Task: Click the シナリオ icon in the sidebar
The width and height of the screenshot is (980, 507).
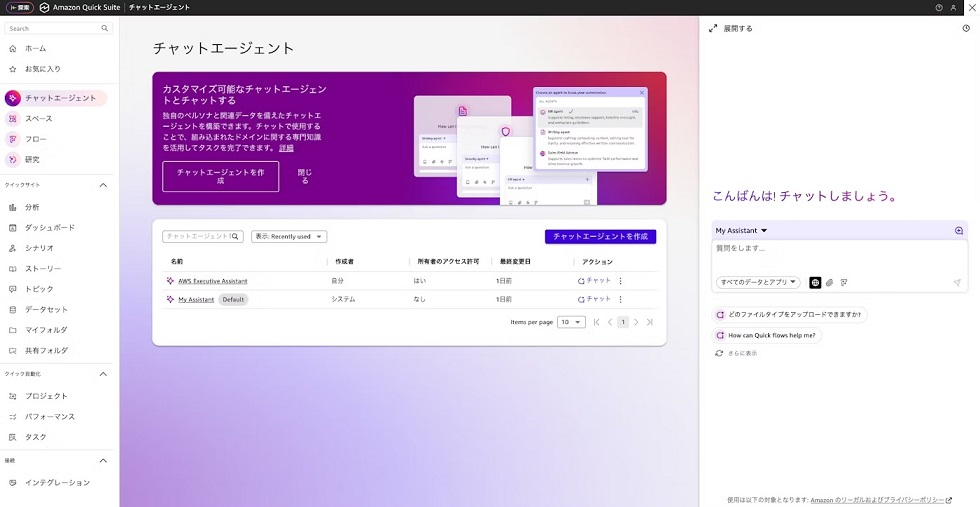Action: pyautogui.click(x=12, y=248)
